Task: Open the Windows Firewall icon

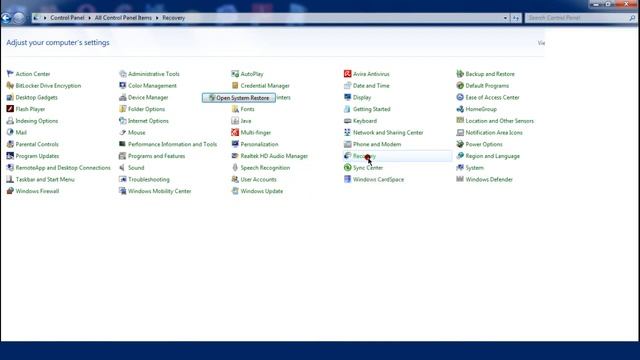Action: [x=10, y=191]
